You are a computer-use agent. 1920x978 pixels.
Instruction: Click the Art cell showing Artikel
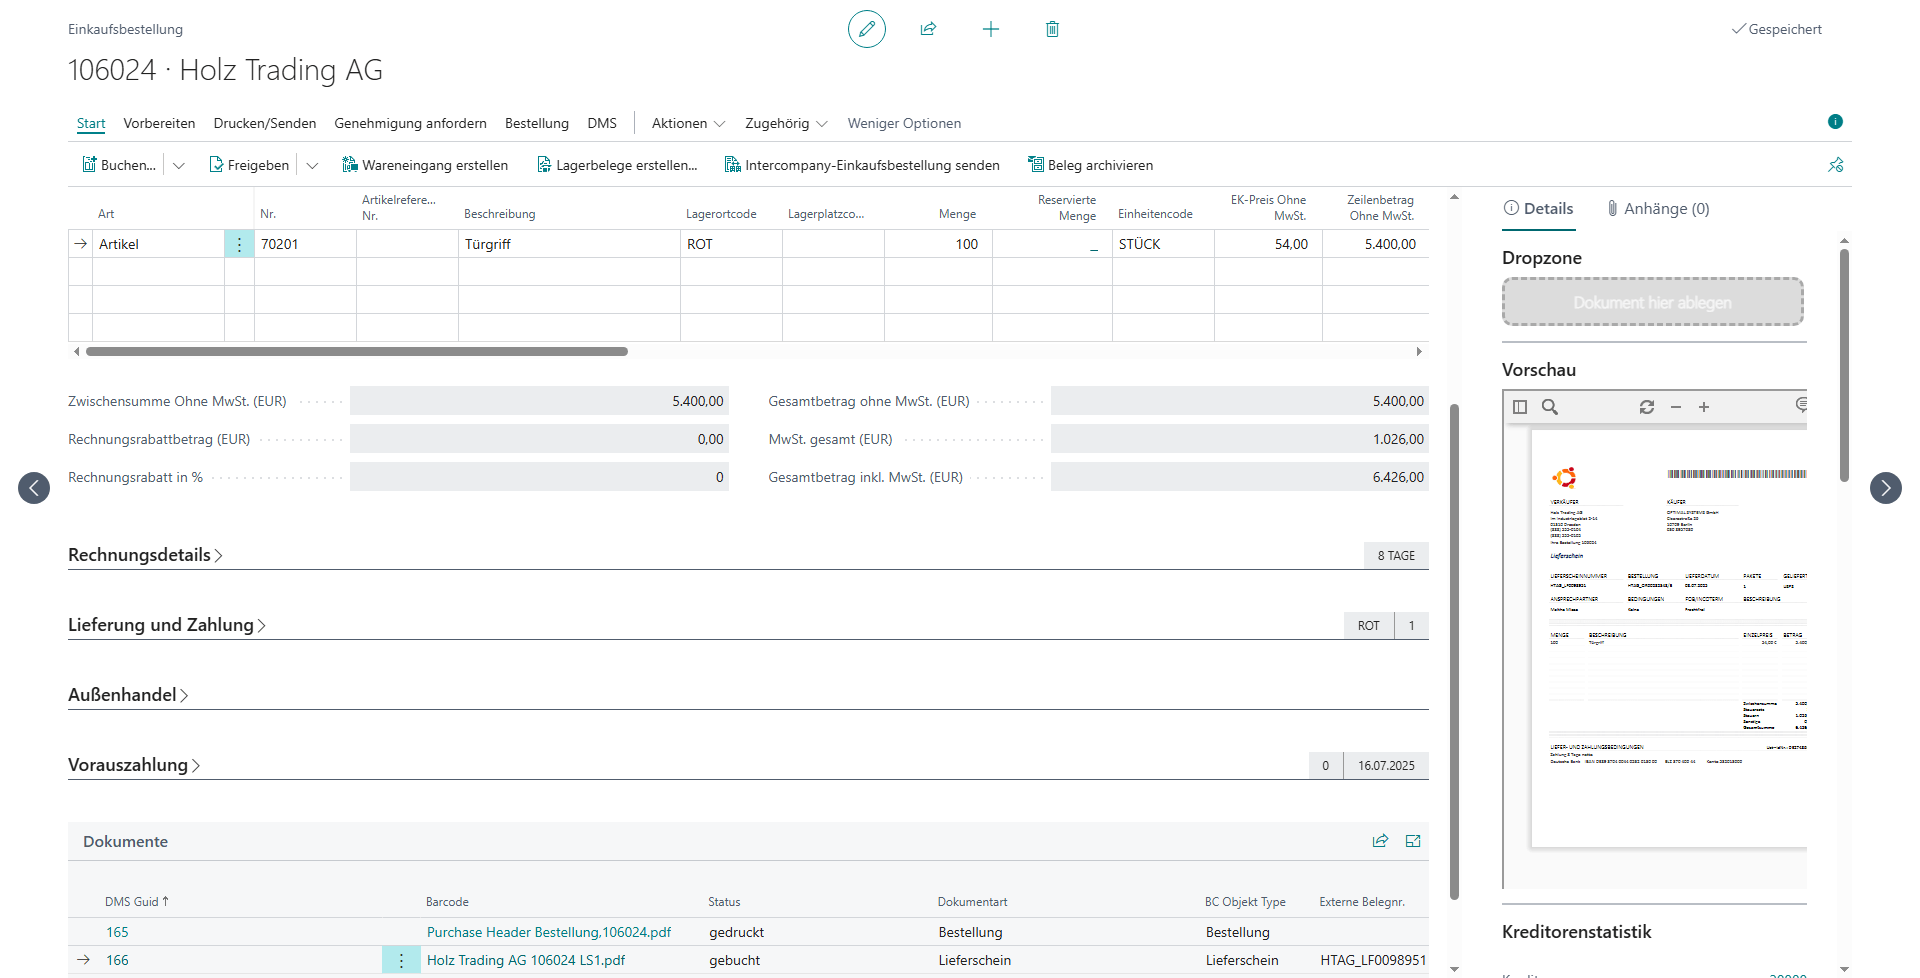point(158,244)
